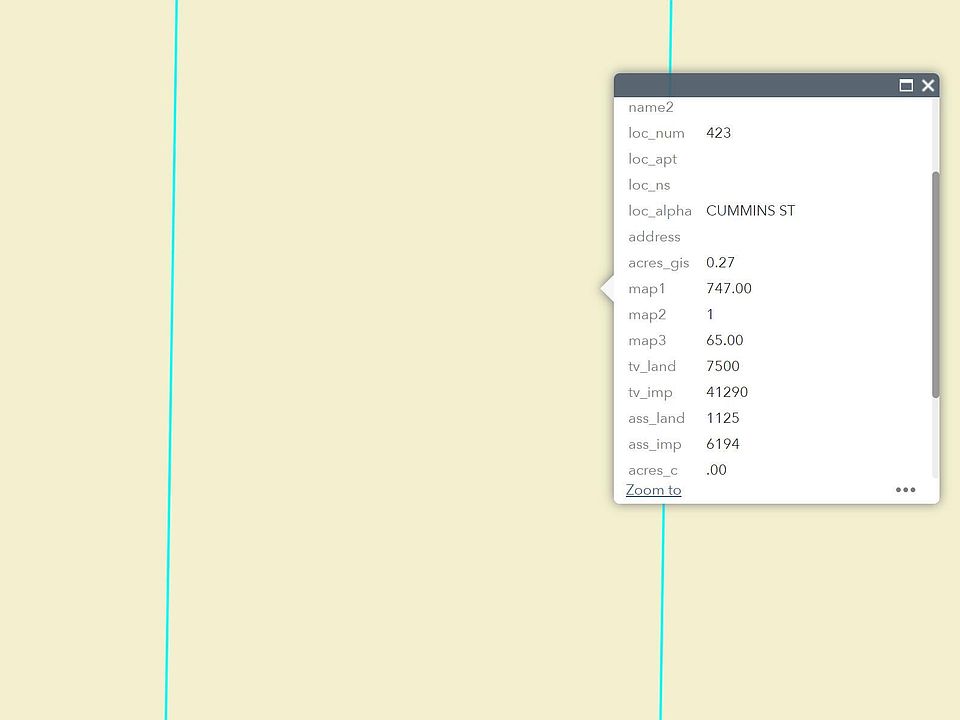Select the right cyan parcel boundary line
Screen dimensions: 960x720
(x=663, y=600)
